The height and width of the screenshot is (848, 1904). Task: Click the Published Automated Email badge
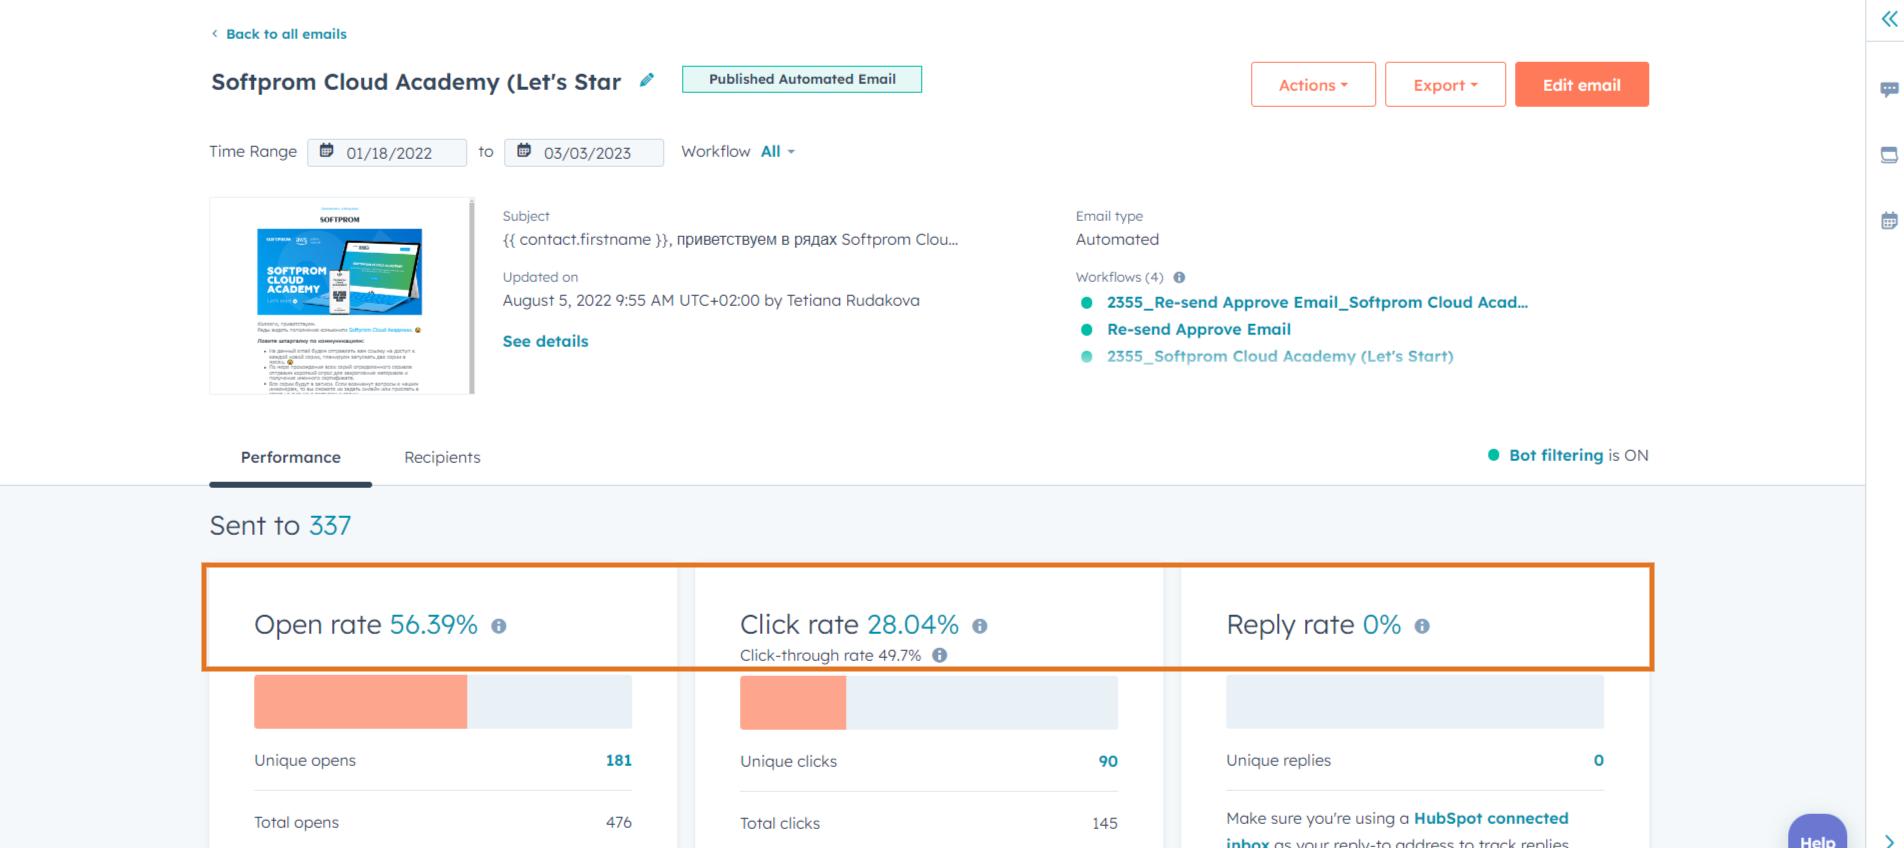(x=802, y=79)
